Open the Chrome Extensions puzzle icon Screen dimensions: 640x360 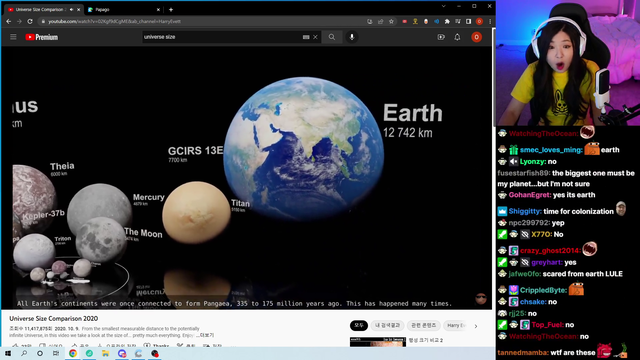tap(447, 21)
